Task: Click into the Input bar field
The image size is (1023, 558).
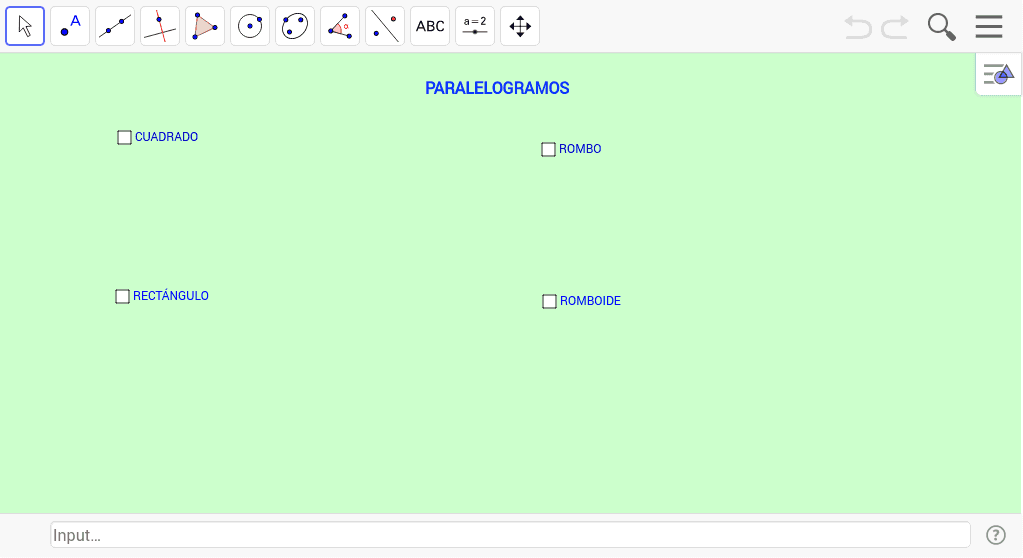Action: pyautogui.click(x=510, y=535)
